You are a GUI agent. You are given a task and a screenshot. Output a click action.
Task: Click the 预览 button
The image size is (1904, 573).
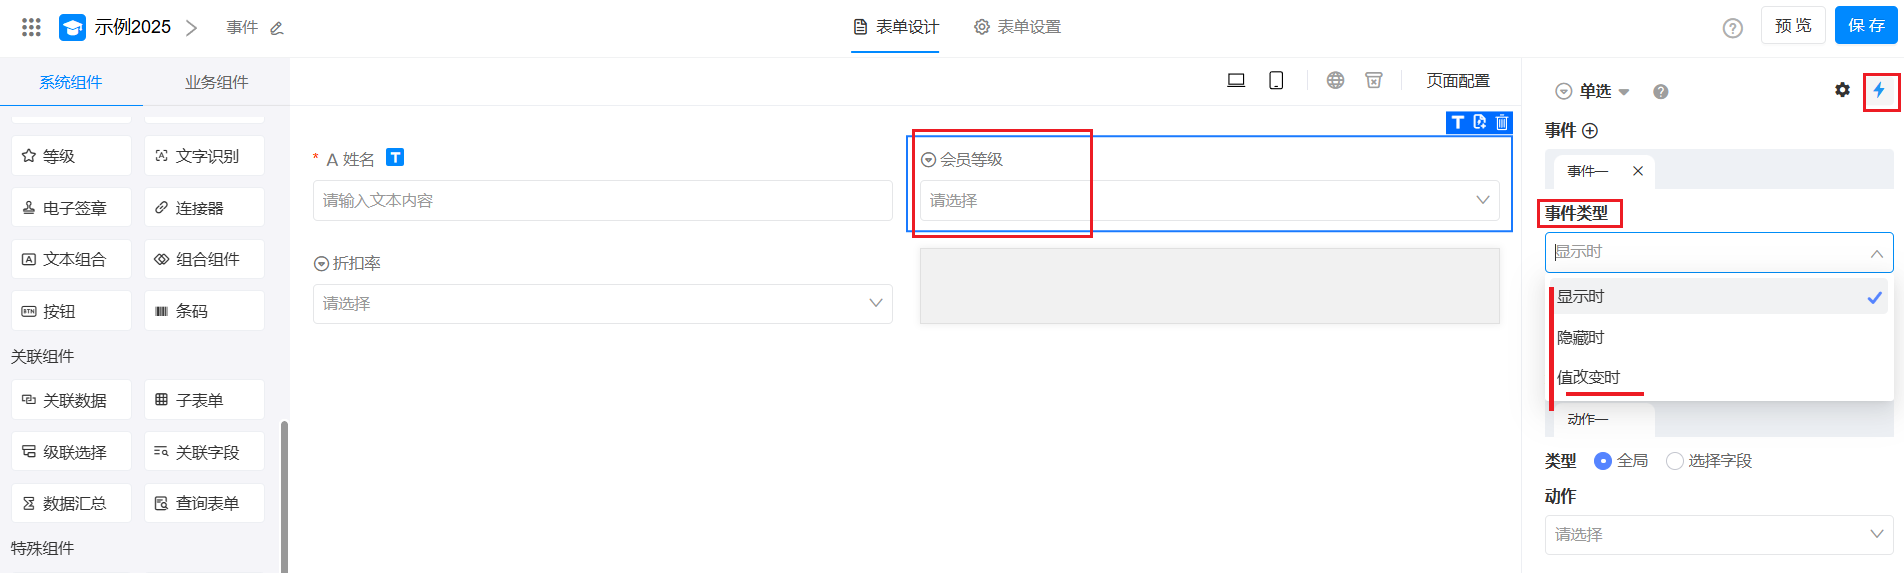pyautogui.click(x=1793, y=26)
